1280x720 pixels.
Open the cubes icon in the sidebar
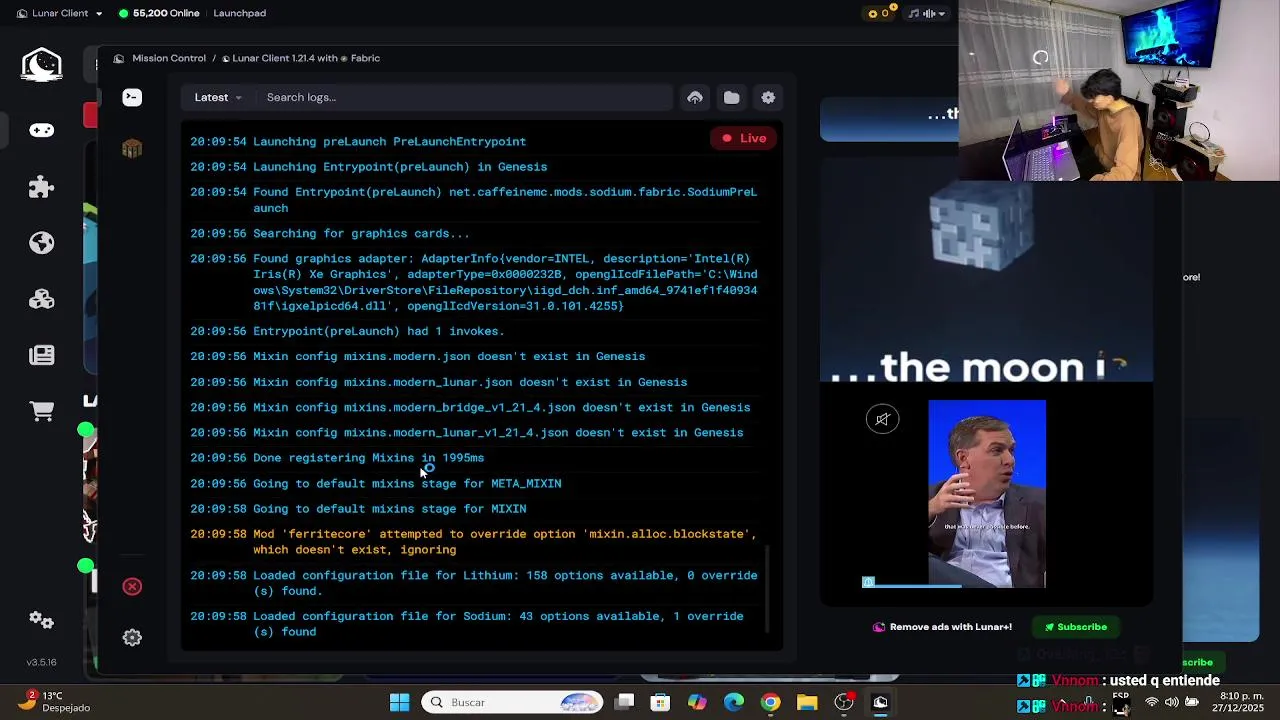[x=42, y=299]
